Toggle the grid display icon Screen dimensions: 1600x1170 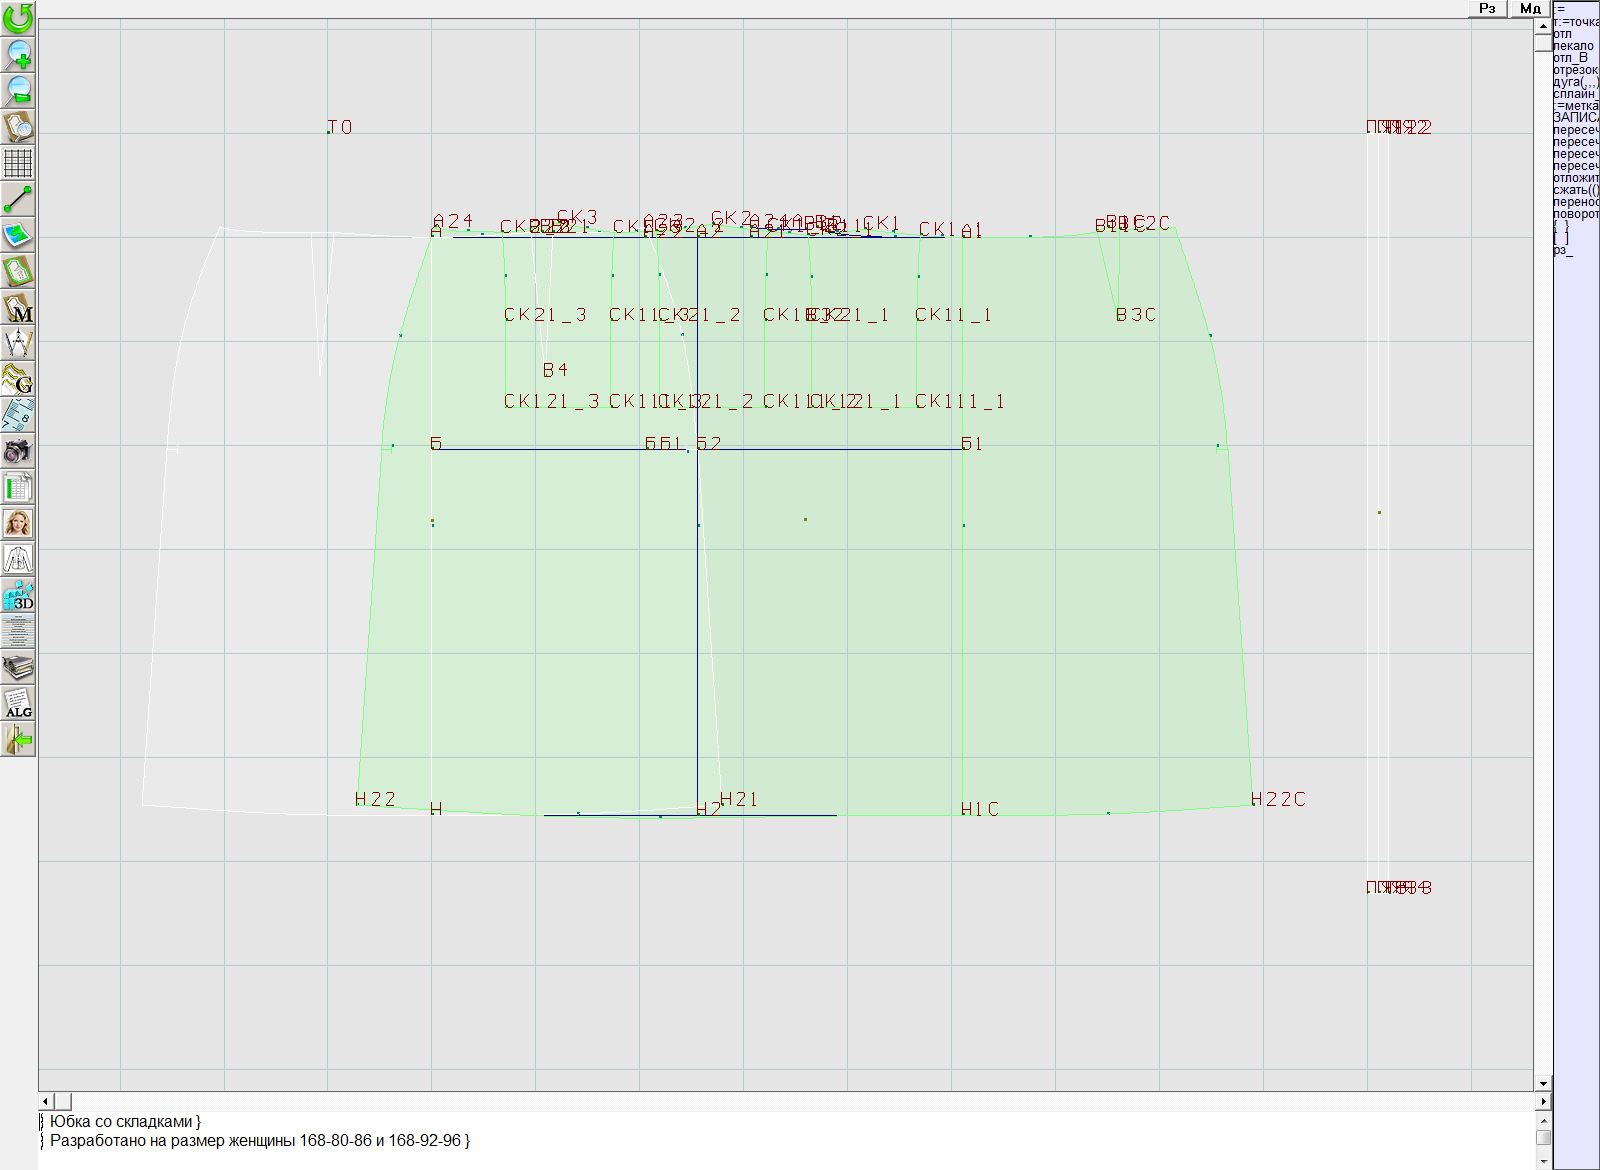click(x=18, y=163)
